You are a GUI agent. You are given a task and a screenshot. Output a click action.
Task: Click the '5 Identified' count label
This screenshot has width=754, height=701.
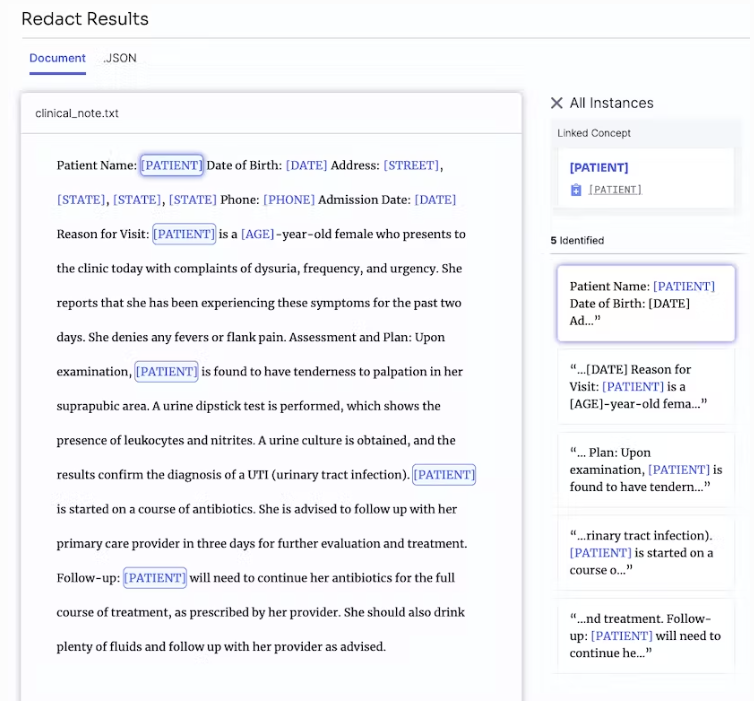click(577, 240)
